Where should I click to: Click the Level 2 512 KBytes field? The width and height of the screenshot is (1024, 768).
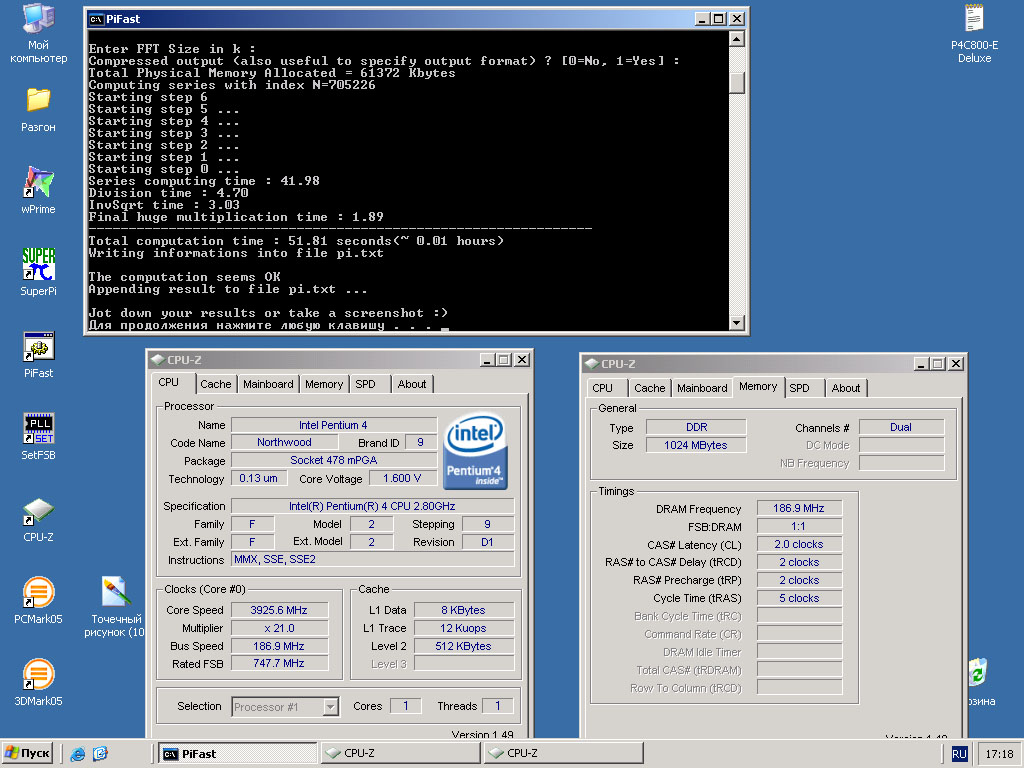tap(463, 646)
